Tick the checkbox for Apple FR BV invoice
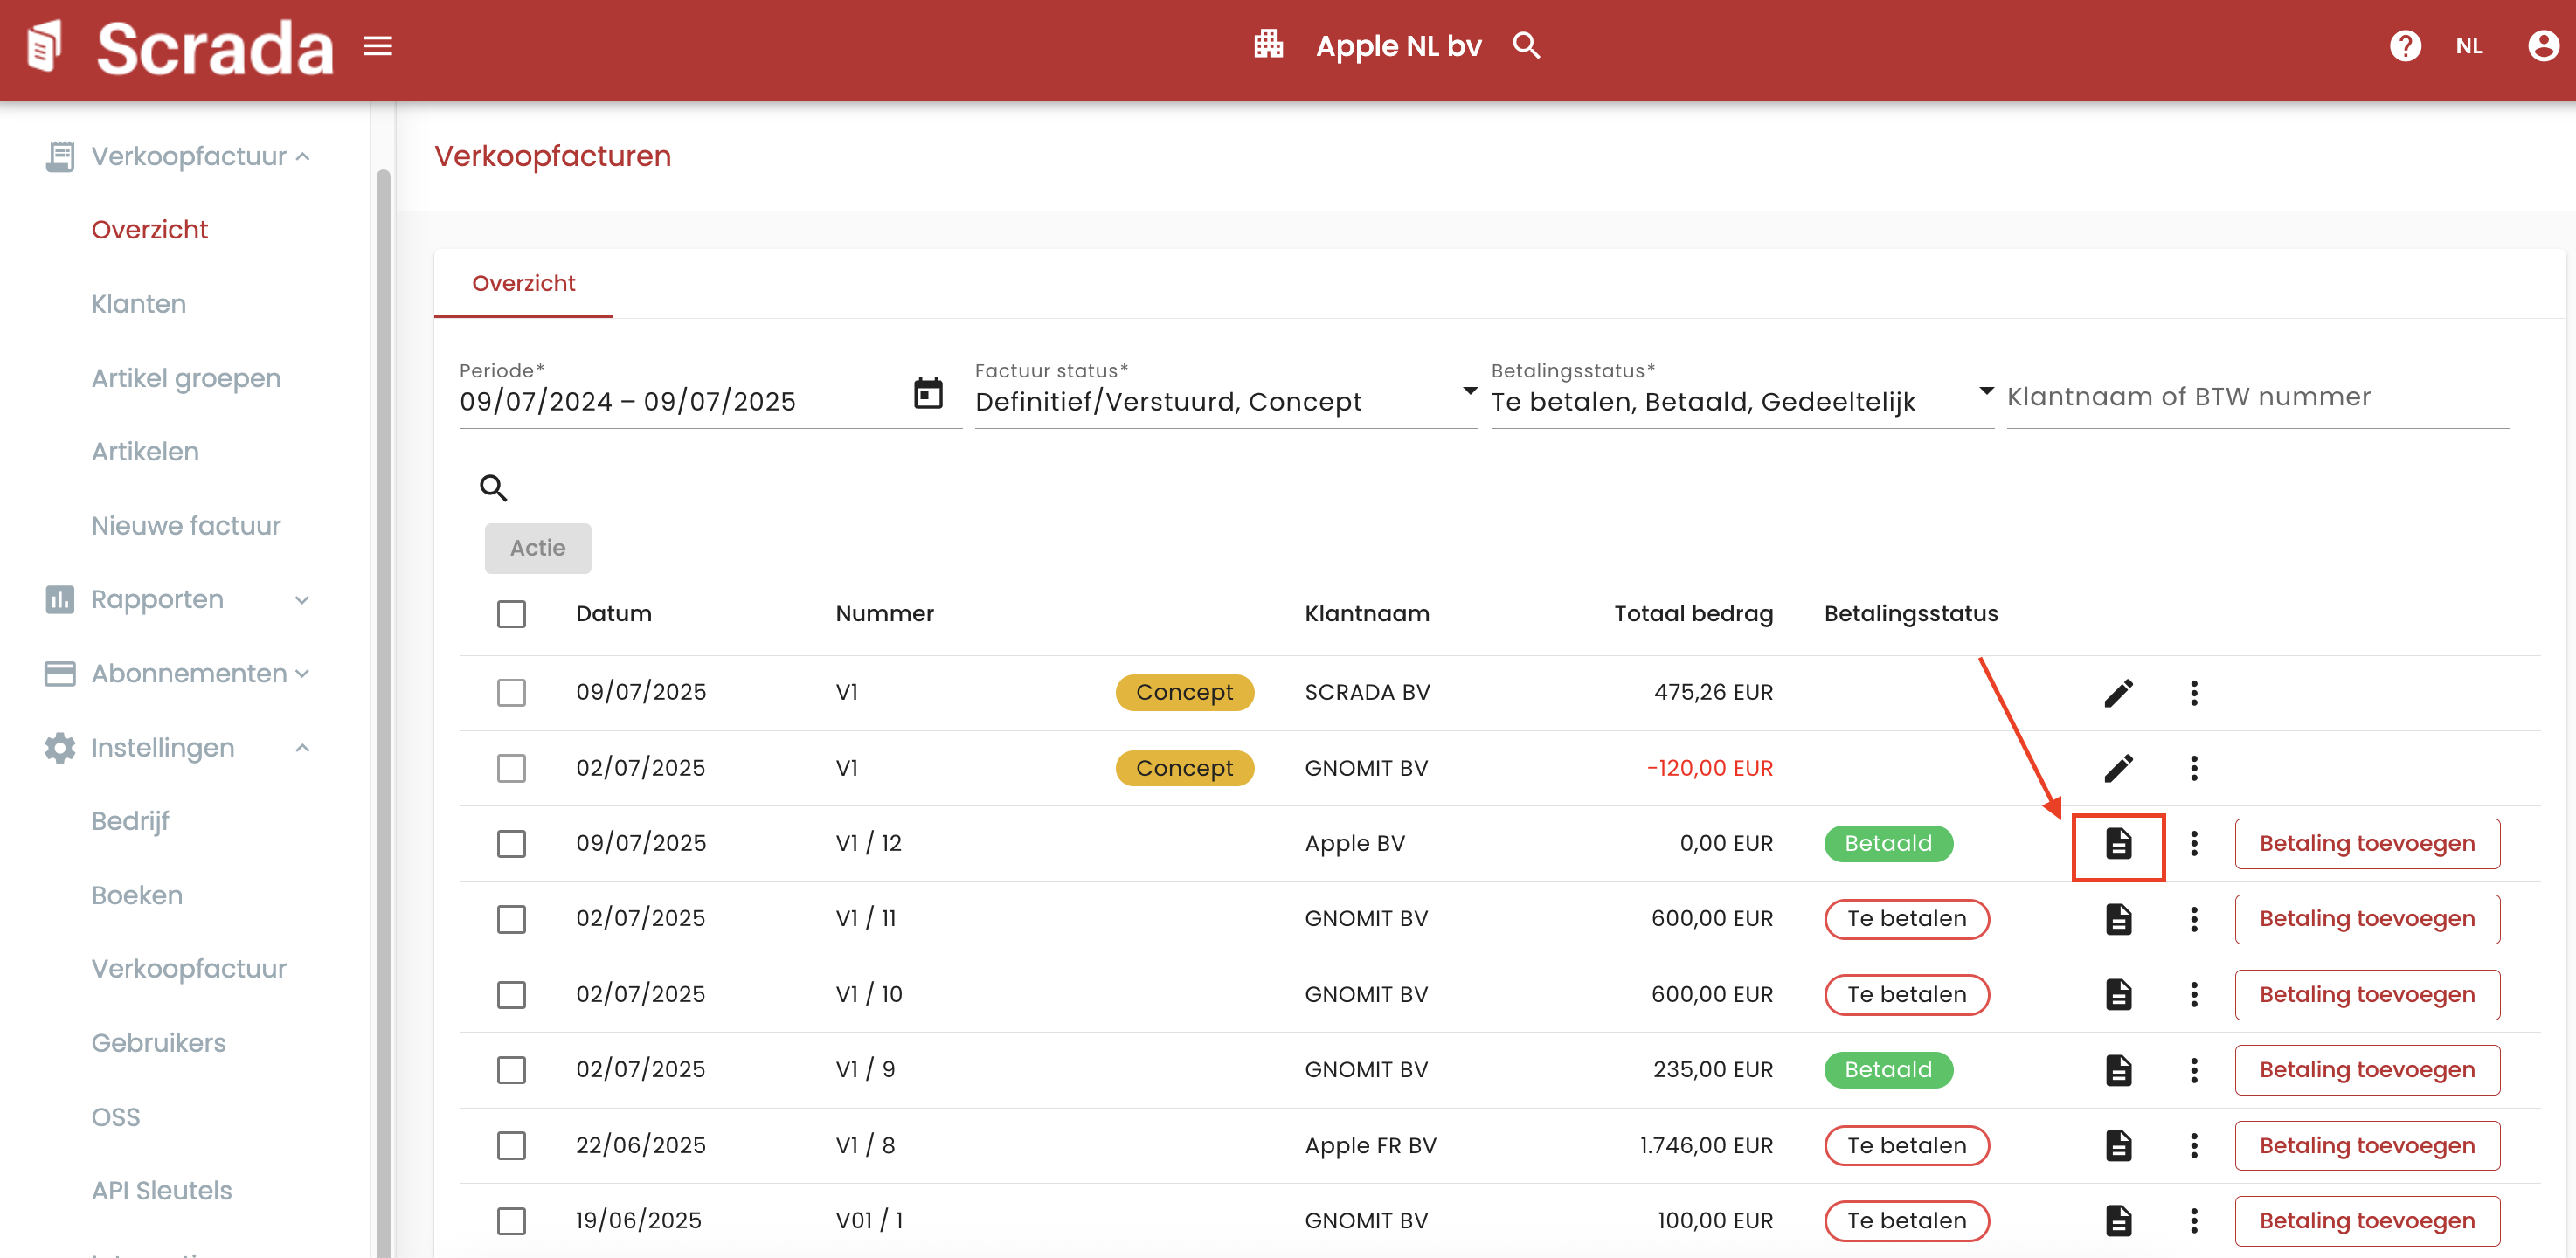The width and height of the screenshot is (2576, 1258). click(511, 1146)
